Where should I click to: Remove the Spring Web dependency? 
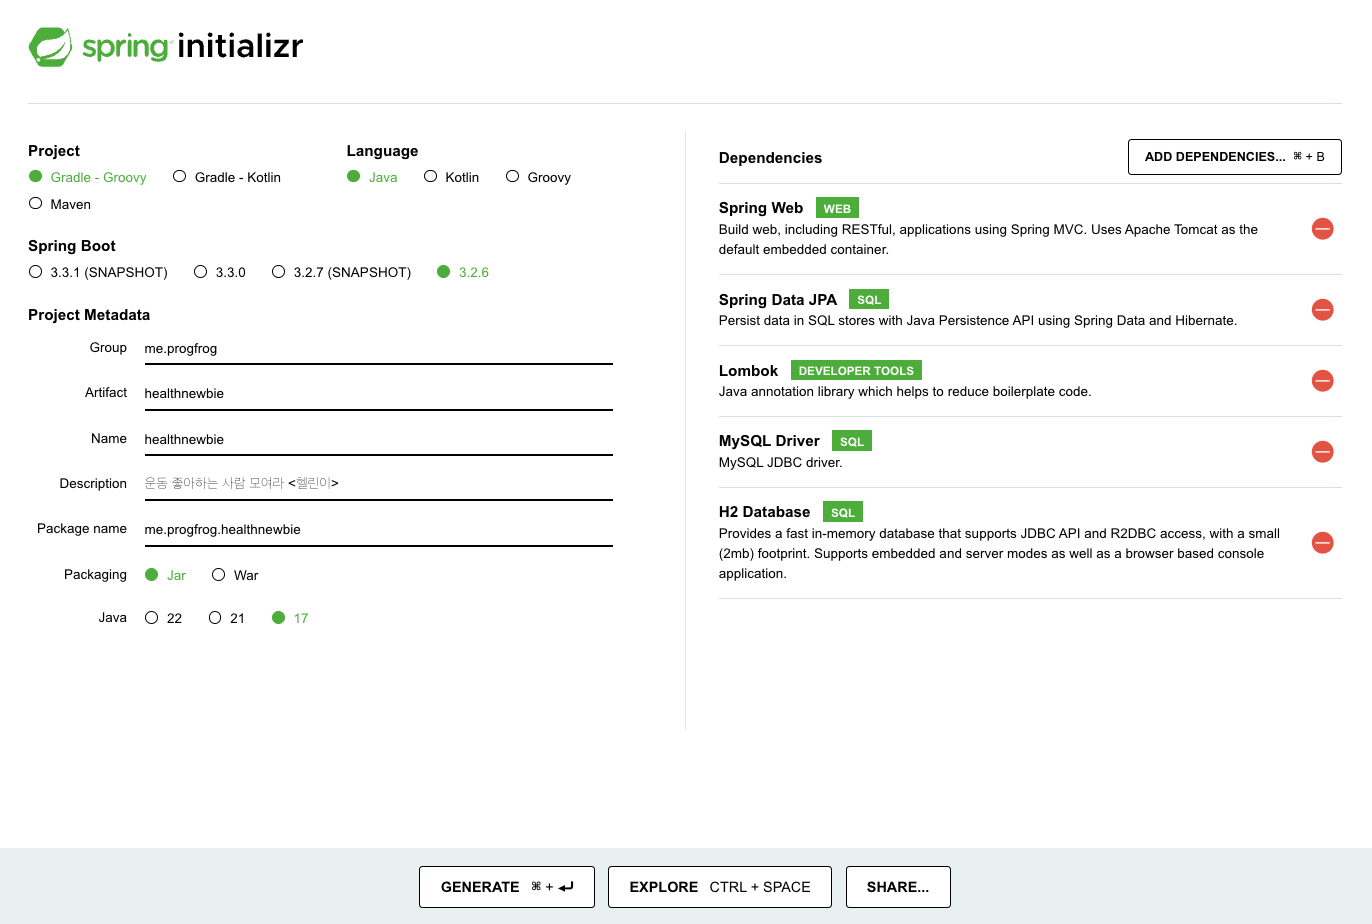tap(1322, 229)
